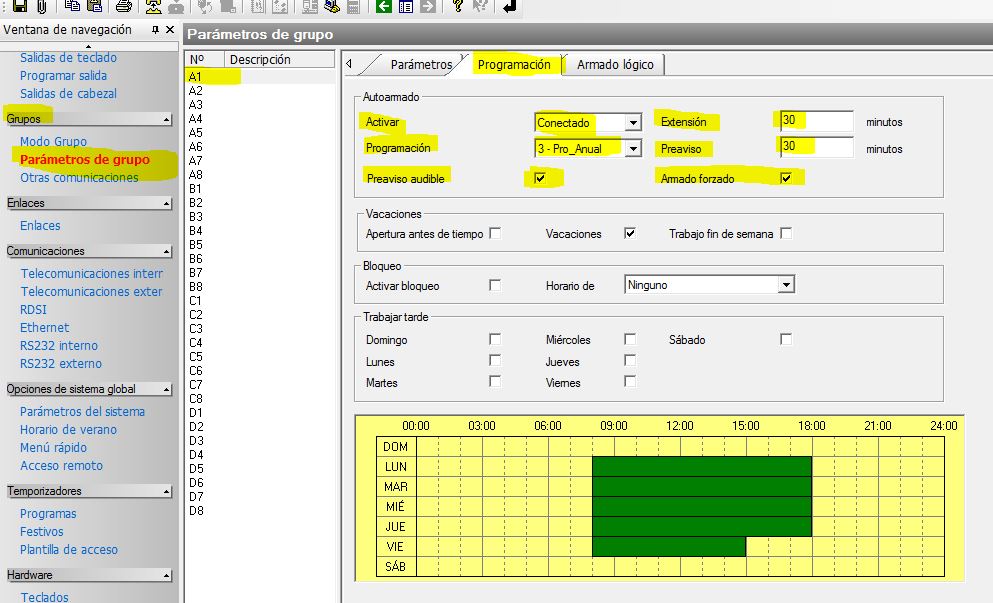
Task: Uncheck the Vacaciones checkbox
Action: [x=629, y=233]
